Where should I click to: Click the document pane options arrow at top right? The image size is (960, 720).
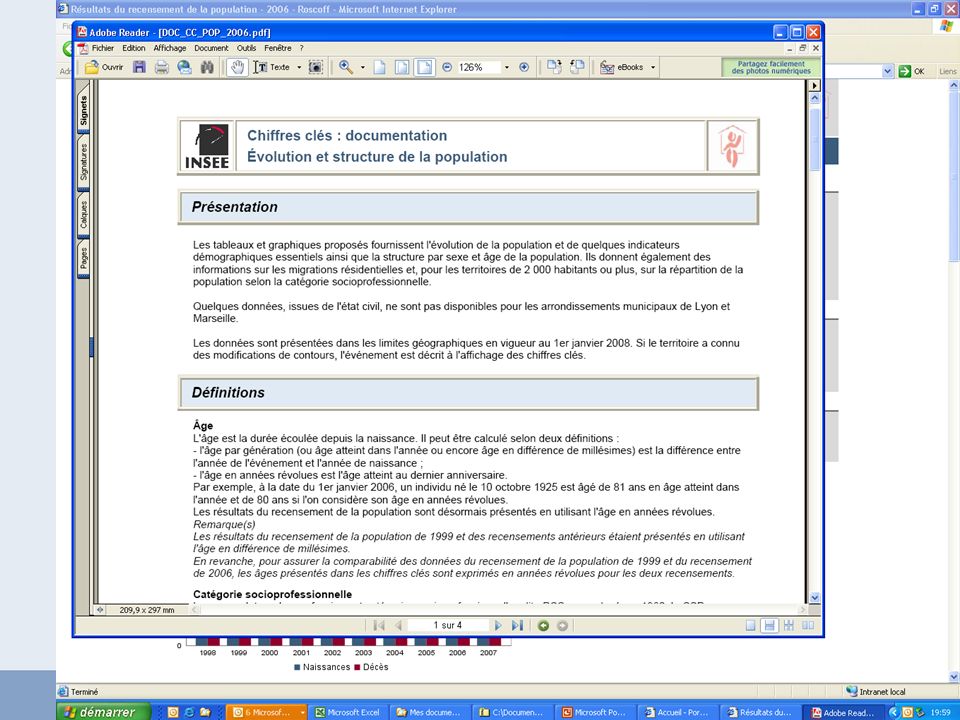click(814, 86)
